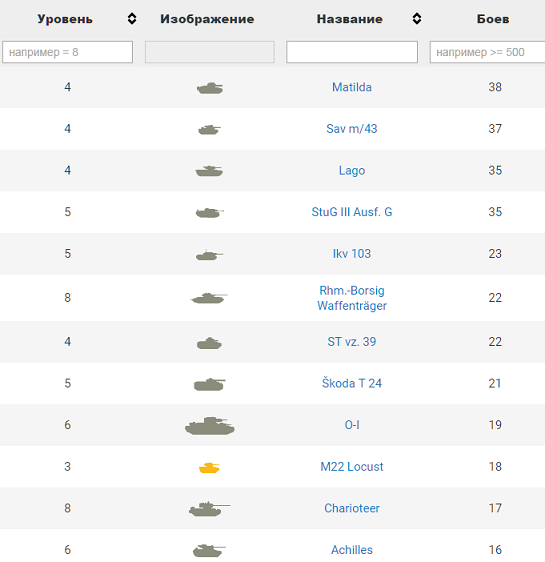The image size is (545, 562).
Task: Select level 6 in O-I row
Action: (x=68, y=425)
